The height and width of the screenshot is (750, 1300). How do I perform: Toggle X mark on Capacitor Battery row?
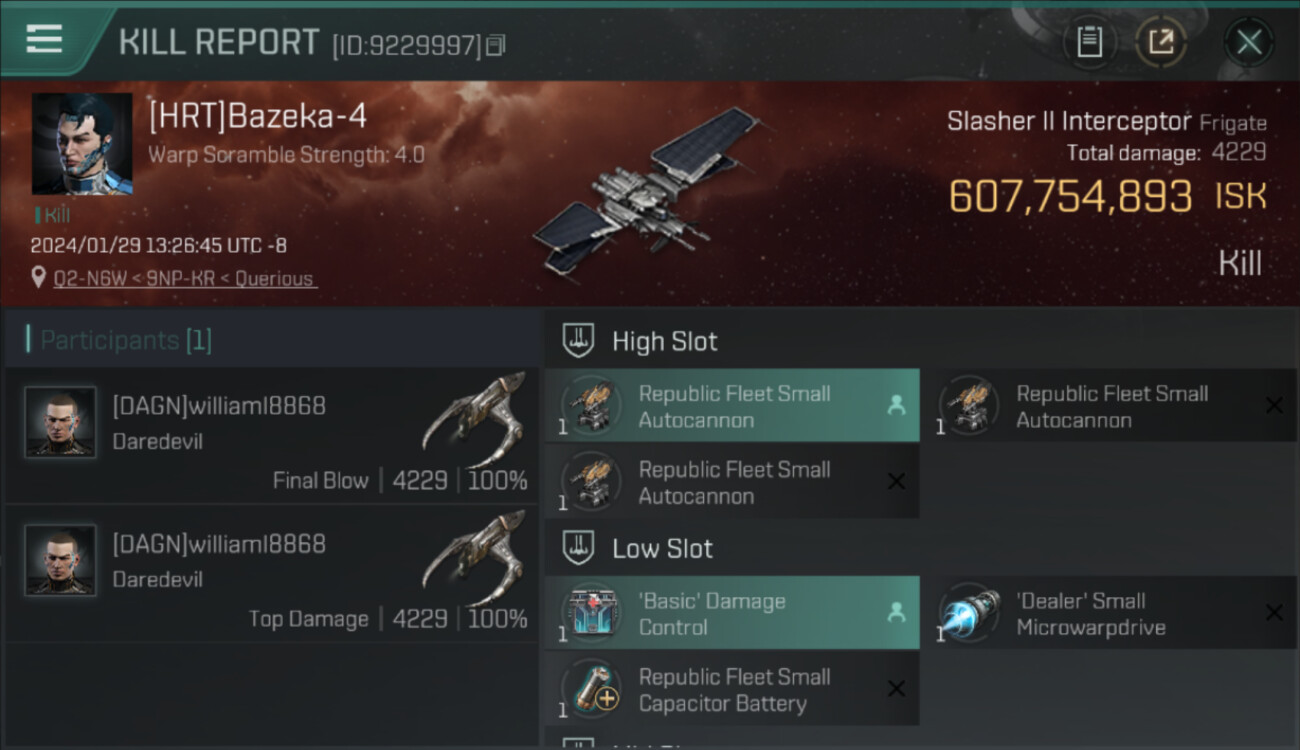(896, 688)
